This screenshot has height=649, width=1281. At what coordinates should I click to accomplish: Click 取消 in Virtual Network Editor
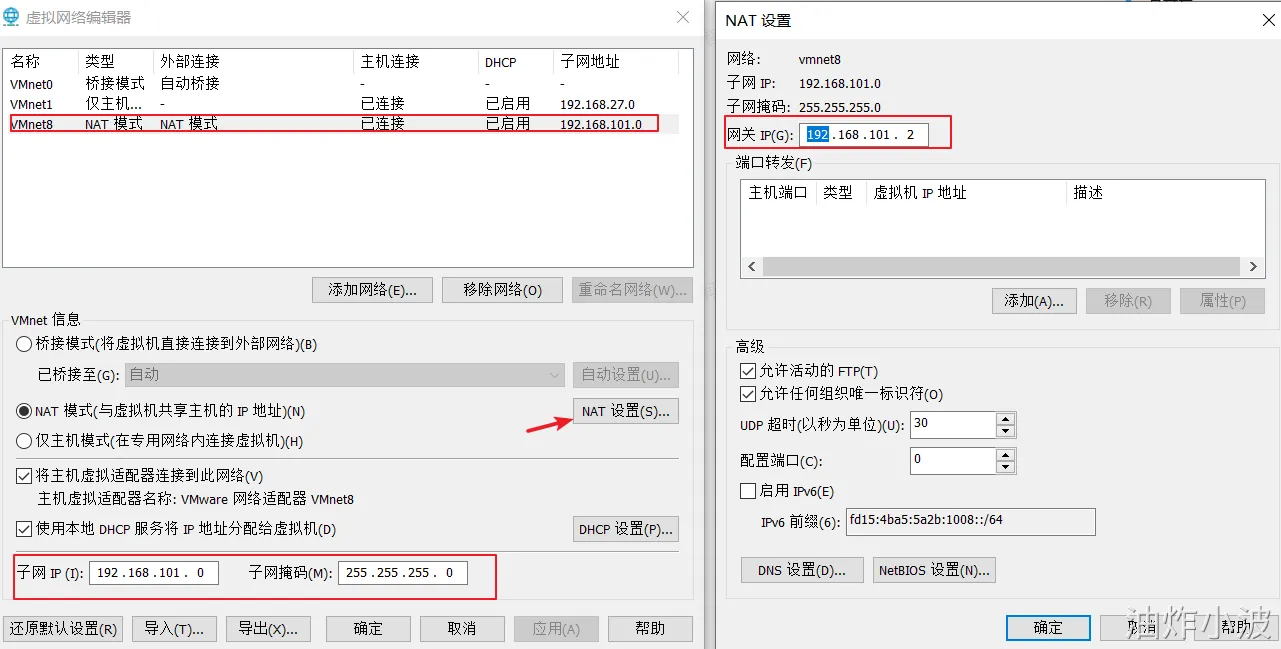[462, 629]
